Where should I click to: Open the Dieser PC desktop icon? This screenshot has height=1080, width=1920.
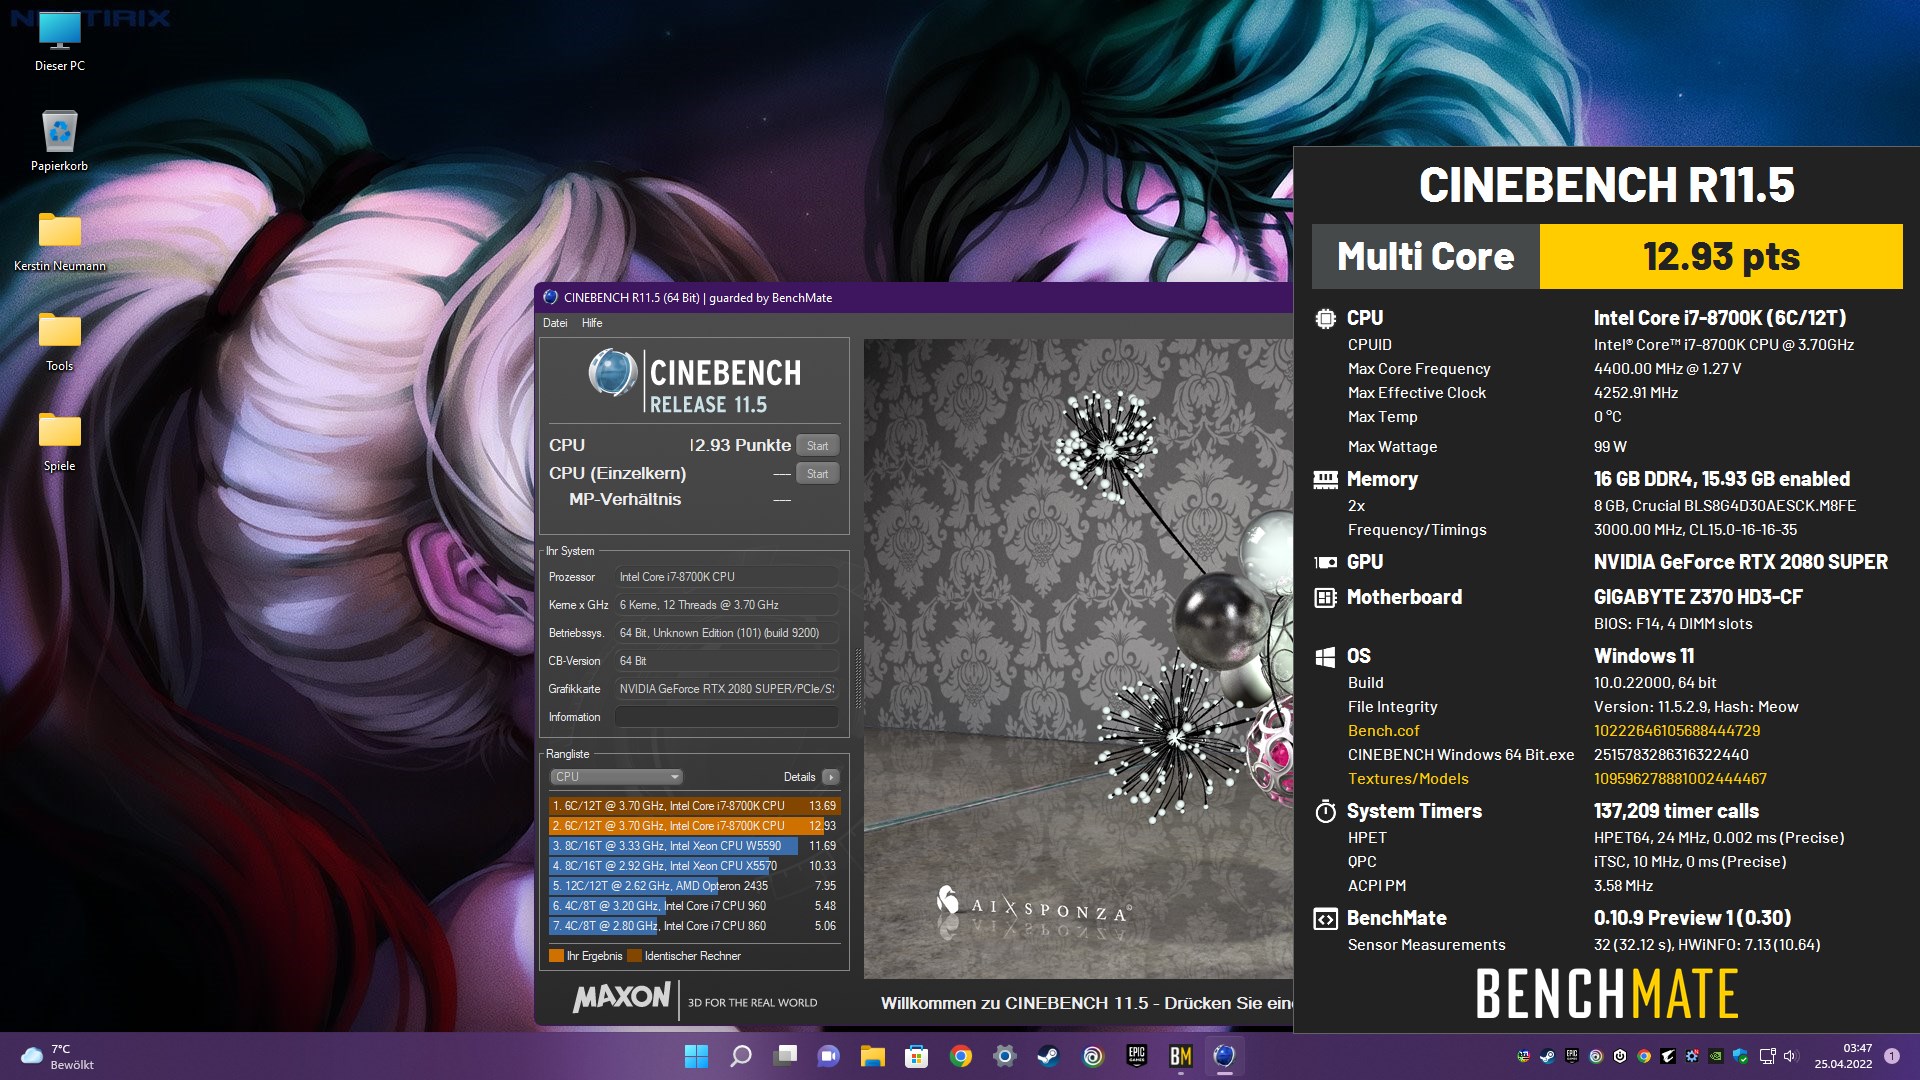tap(59, 42)
